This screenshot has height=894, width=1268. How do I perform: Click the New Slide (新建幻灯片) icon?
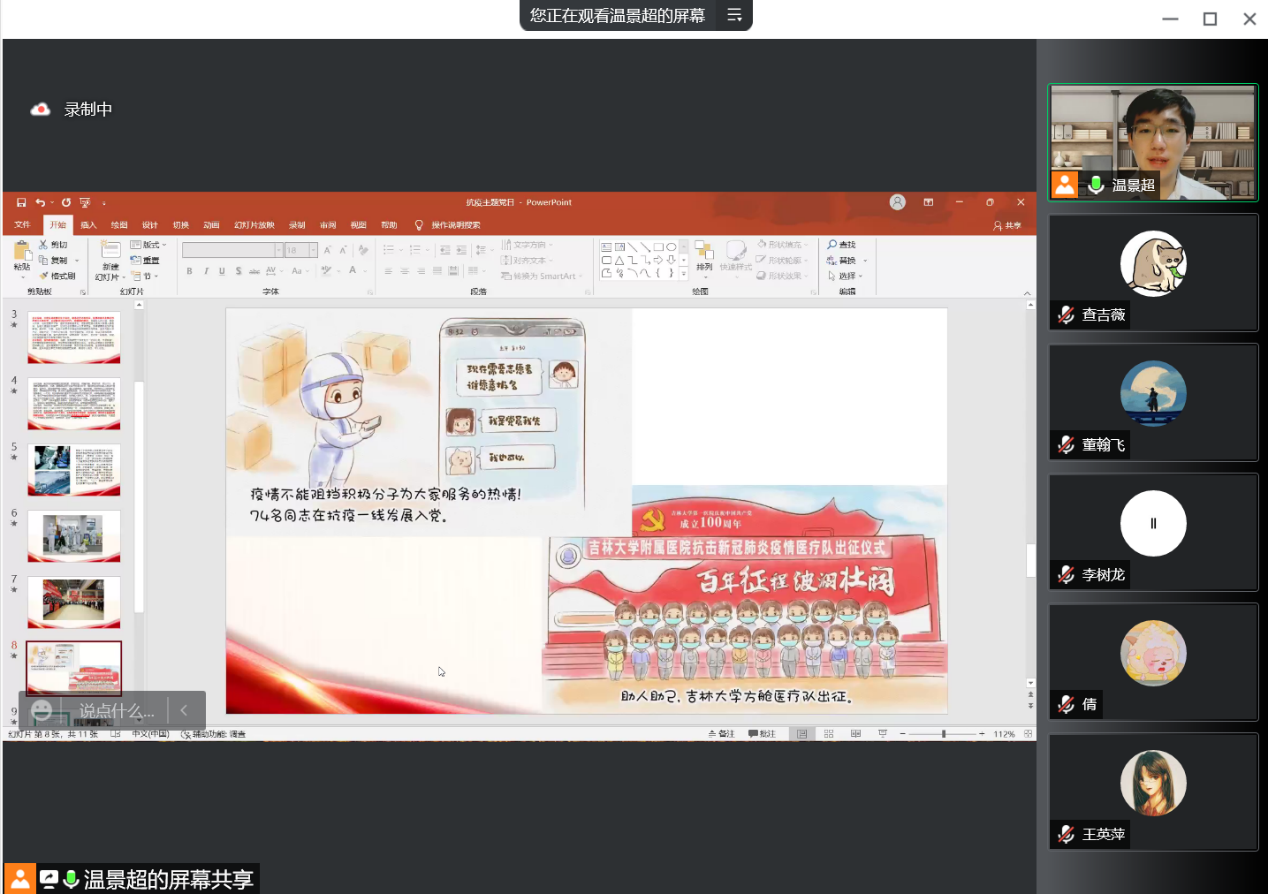(x=109, y=252)
